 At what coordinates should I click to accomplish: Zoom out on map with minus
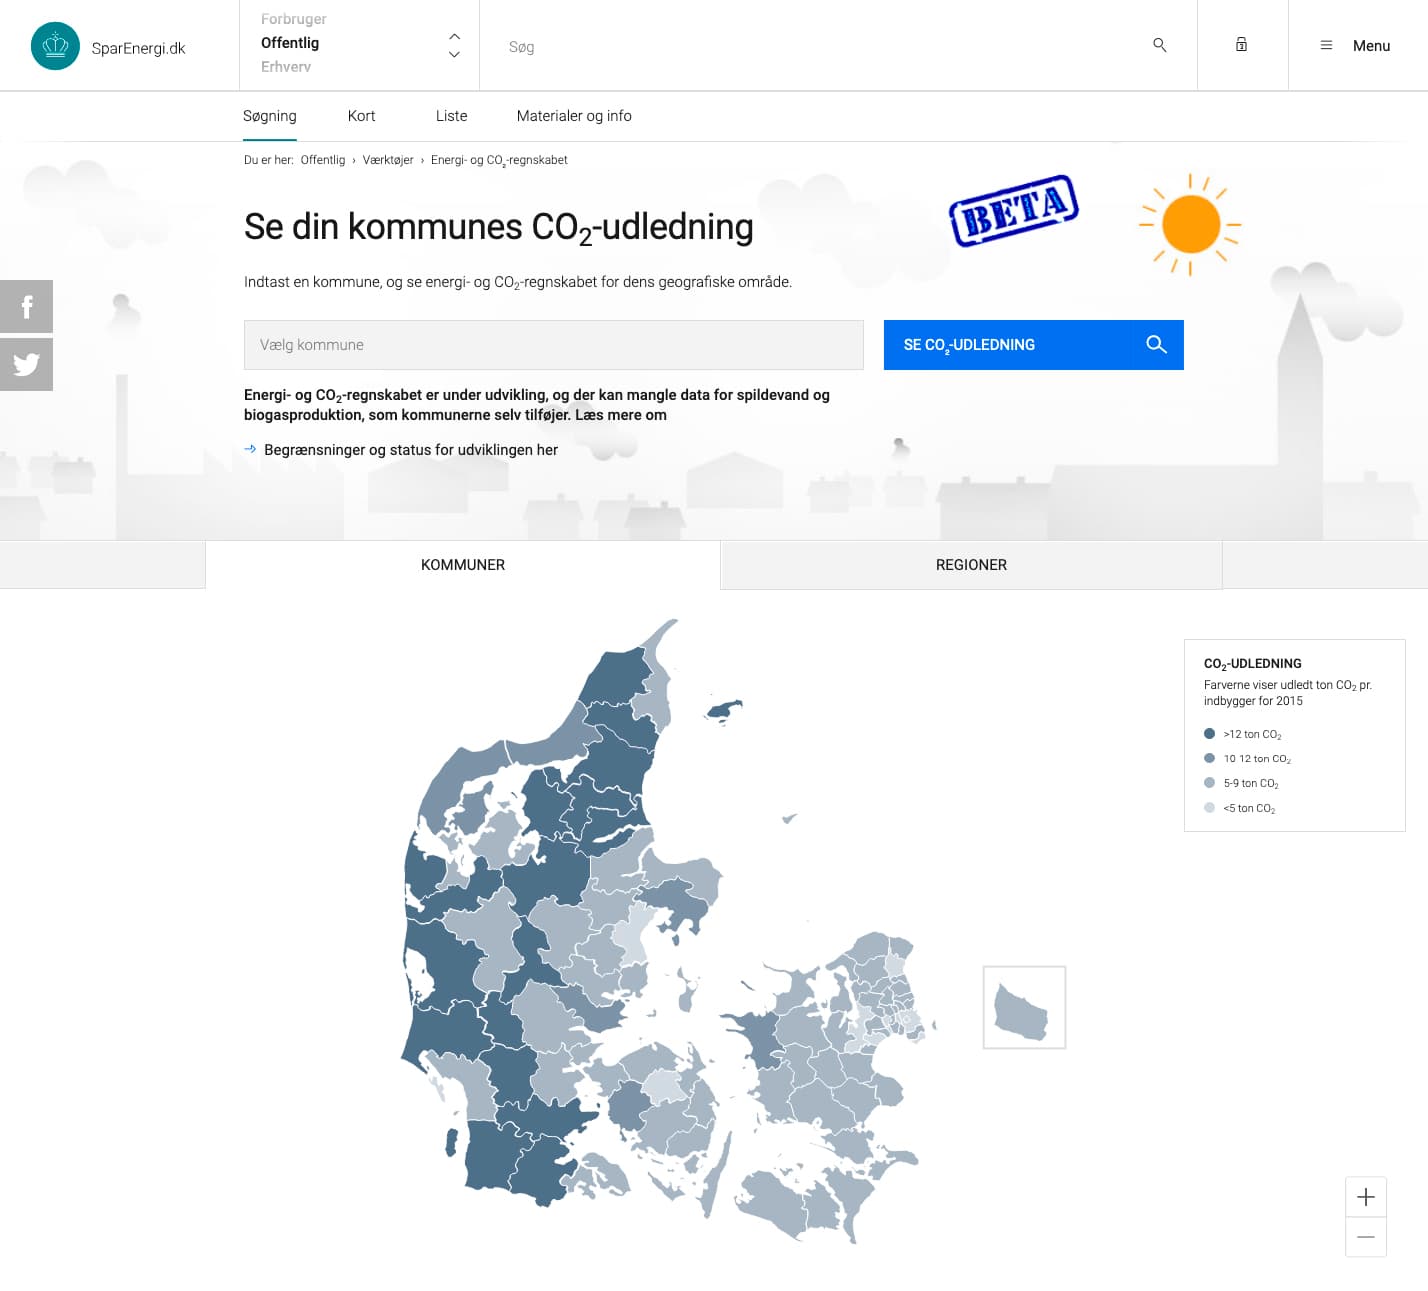point(1366,1237)
